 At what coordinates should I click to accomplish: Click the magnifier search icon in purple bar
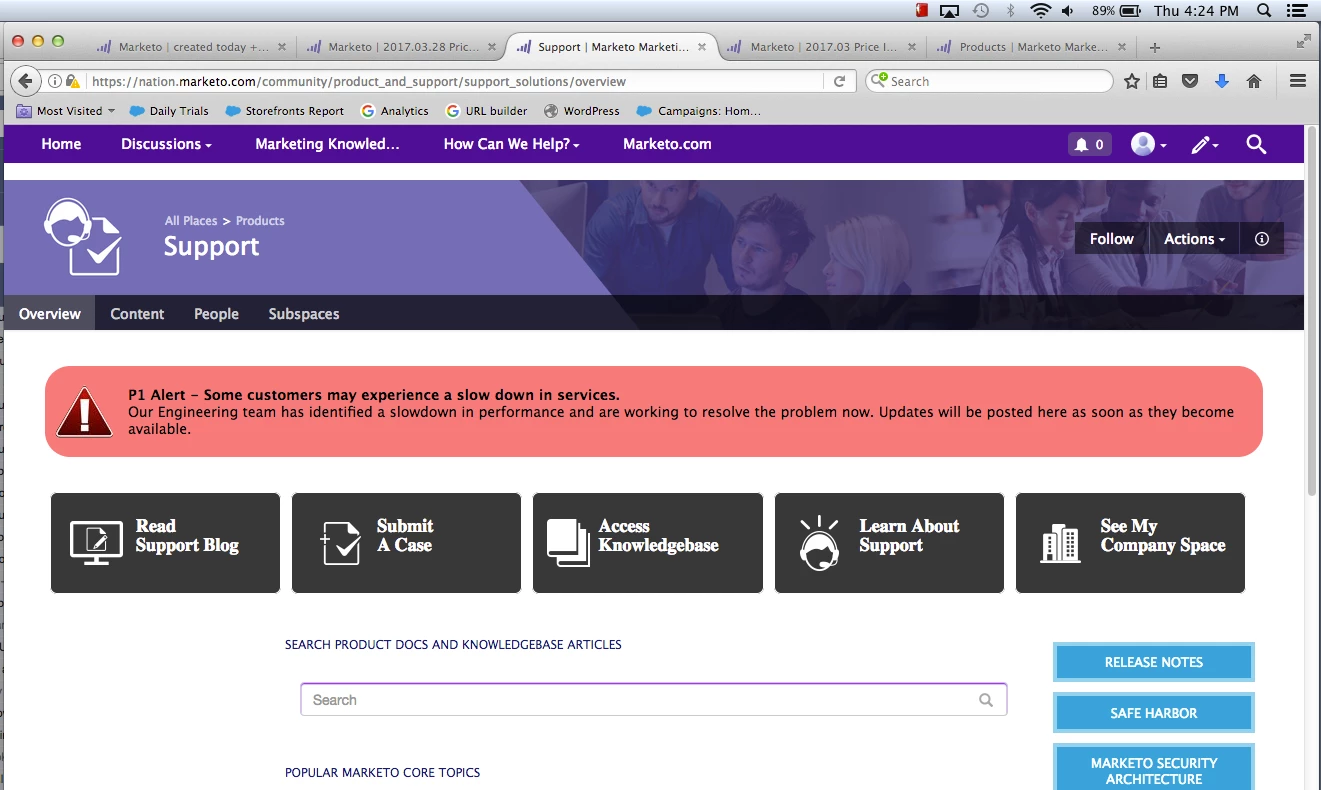1257,145
